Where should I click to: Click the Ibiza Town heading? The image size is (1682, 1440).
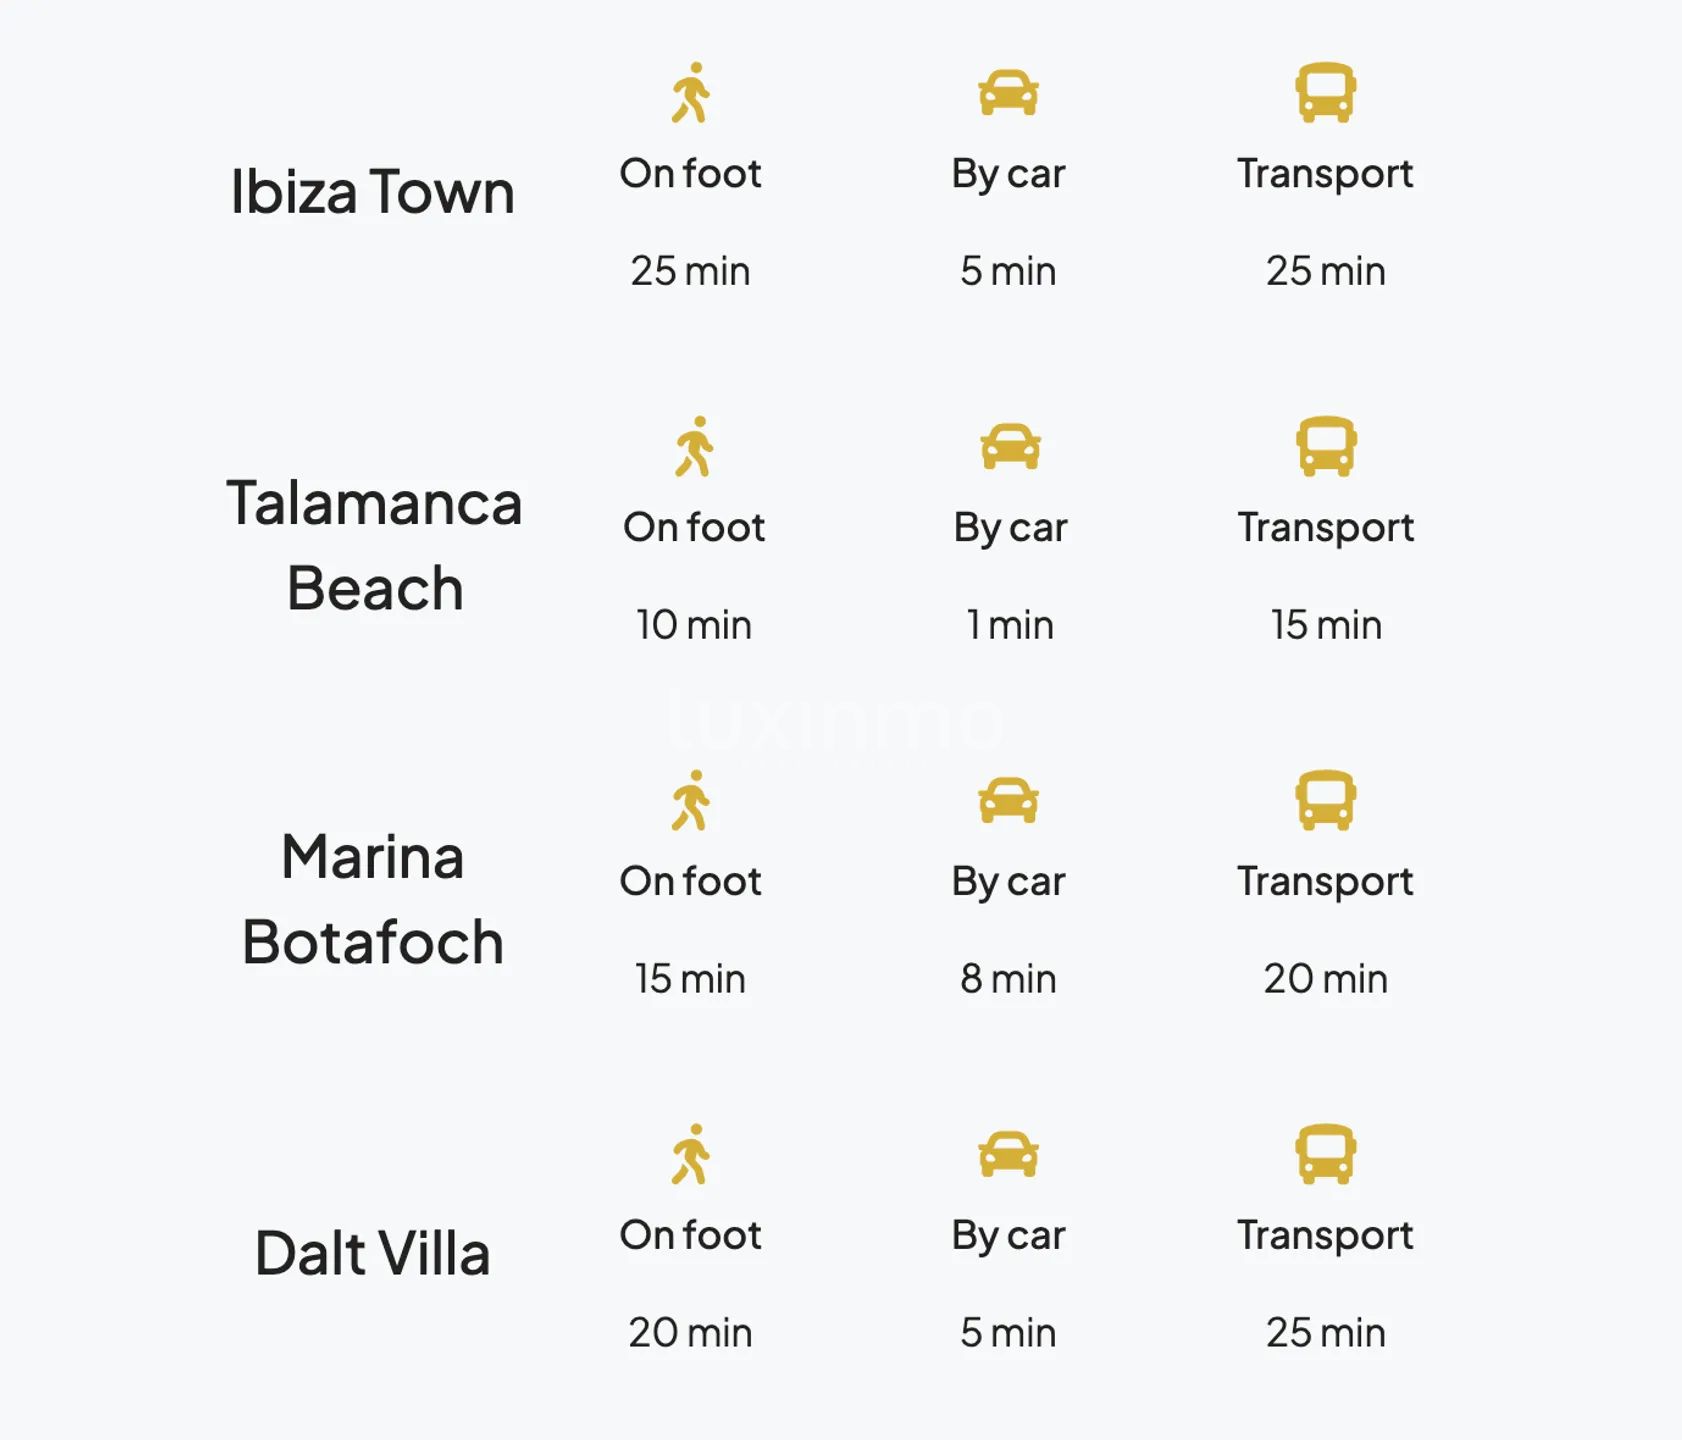pyautogui.click(x=372, y=191)
